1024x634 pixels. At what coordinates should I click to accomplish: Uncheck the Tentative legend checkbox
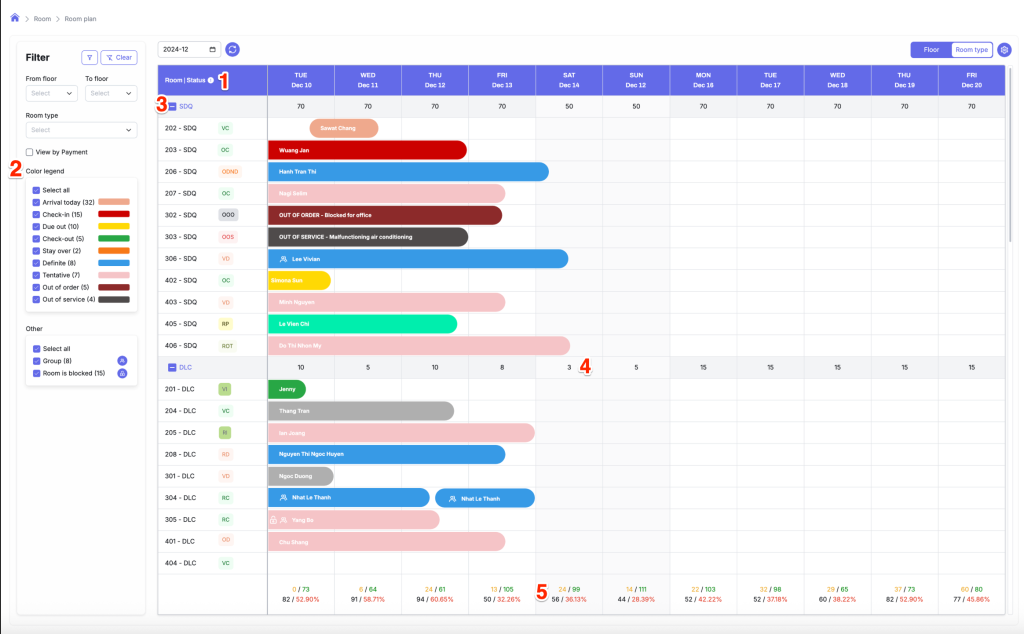[37, 275]
